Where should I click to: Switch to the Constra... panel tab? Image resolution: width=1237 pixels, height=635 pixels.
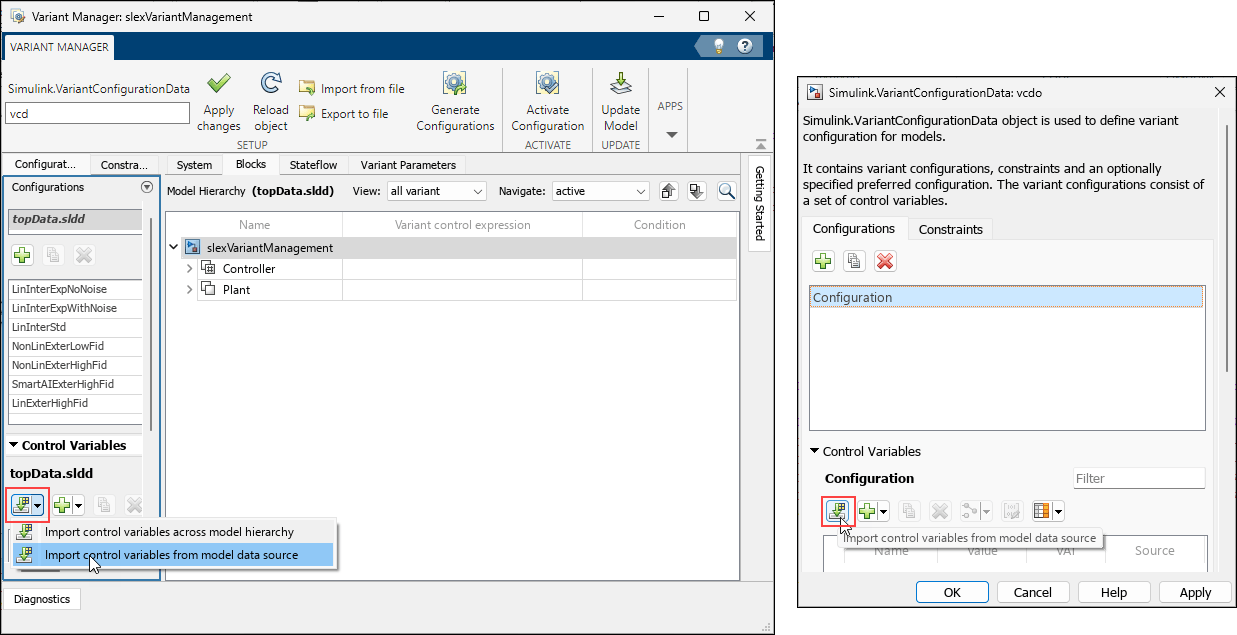click(124, 165)
